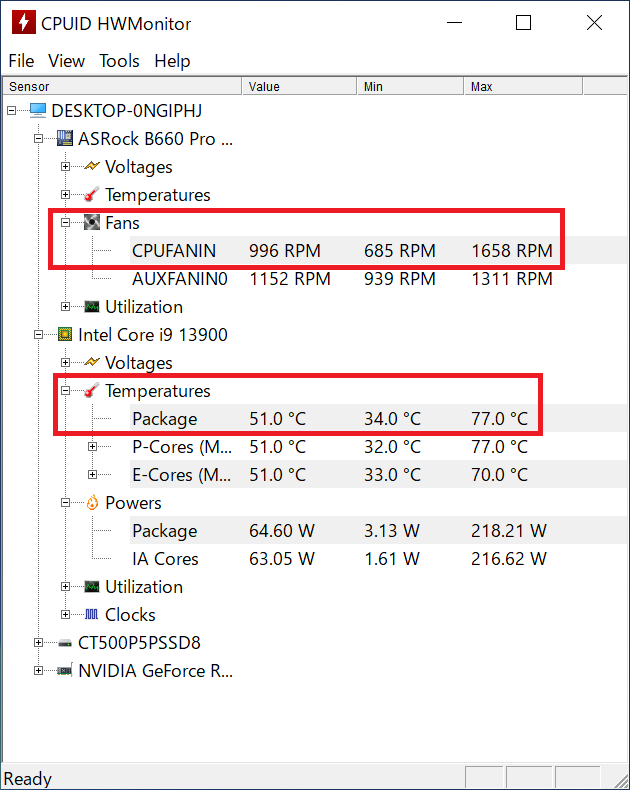Expand the CPU Voltages node
630x790 pixels.
66,362
